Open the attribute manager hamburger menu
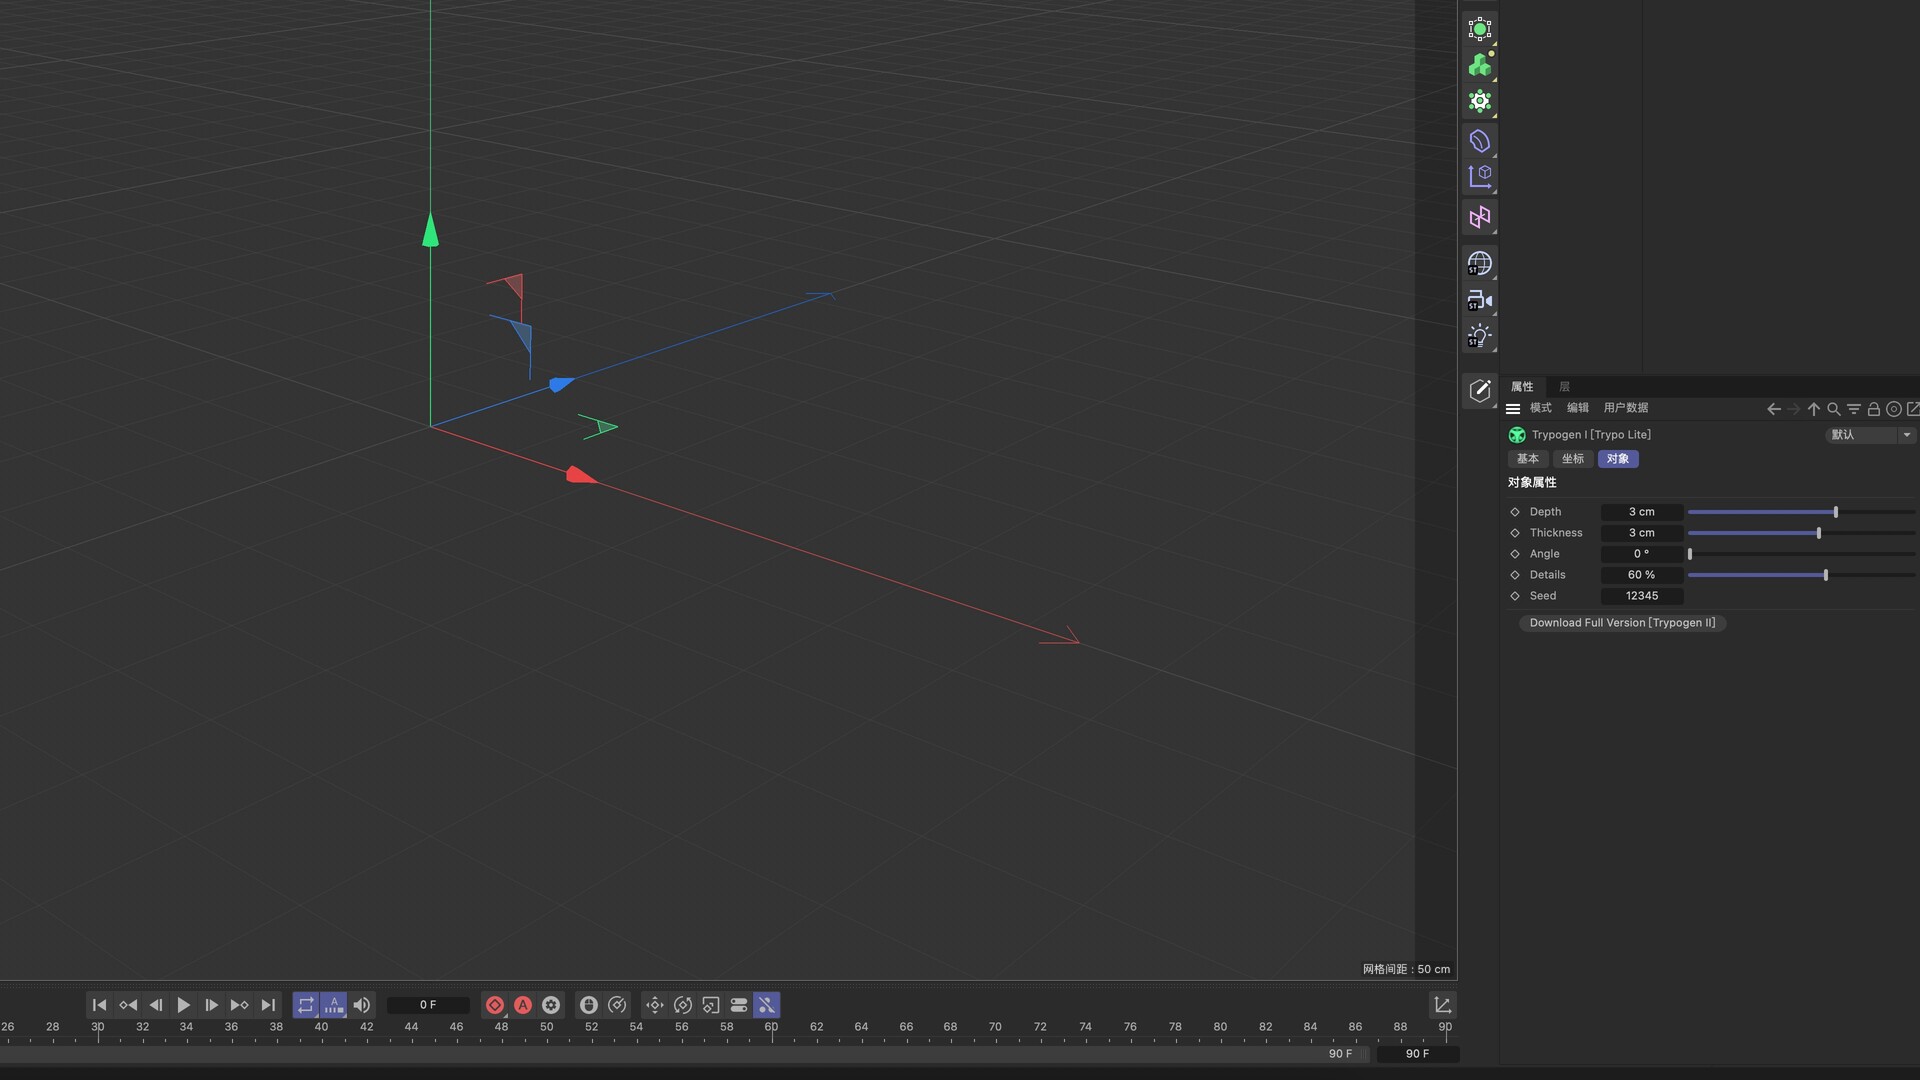The image size is (1920, 1080). click(x=1513, y=409)
